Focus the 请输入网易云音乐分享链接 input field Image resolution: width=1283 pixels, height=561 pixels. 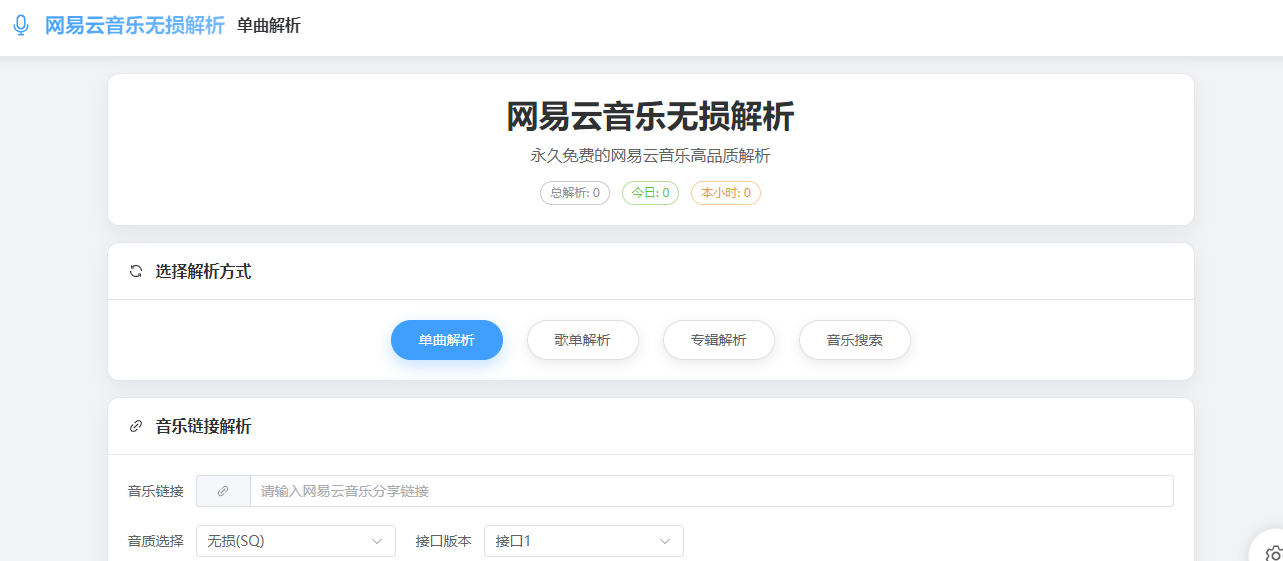coord(711,491)
